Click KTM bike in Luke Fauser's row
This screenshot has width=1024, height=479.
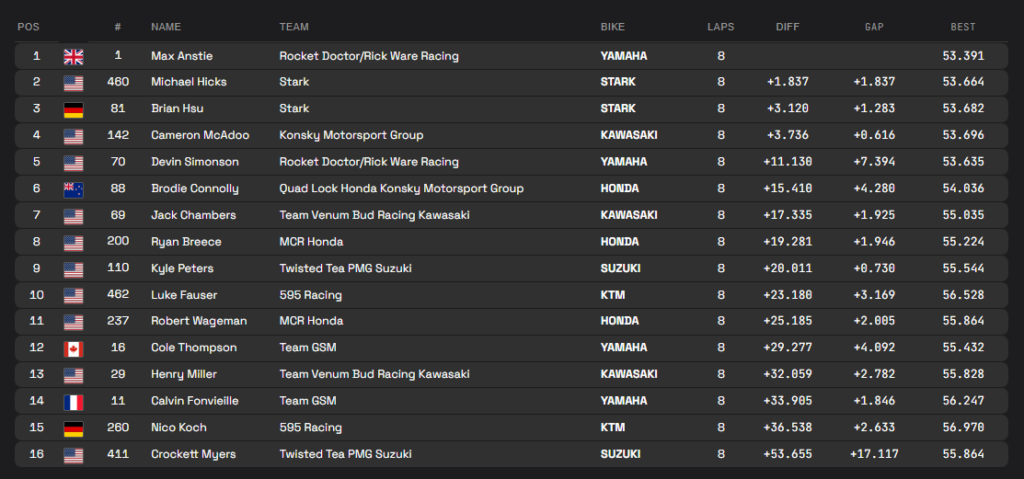click(613, 295)
